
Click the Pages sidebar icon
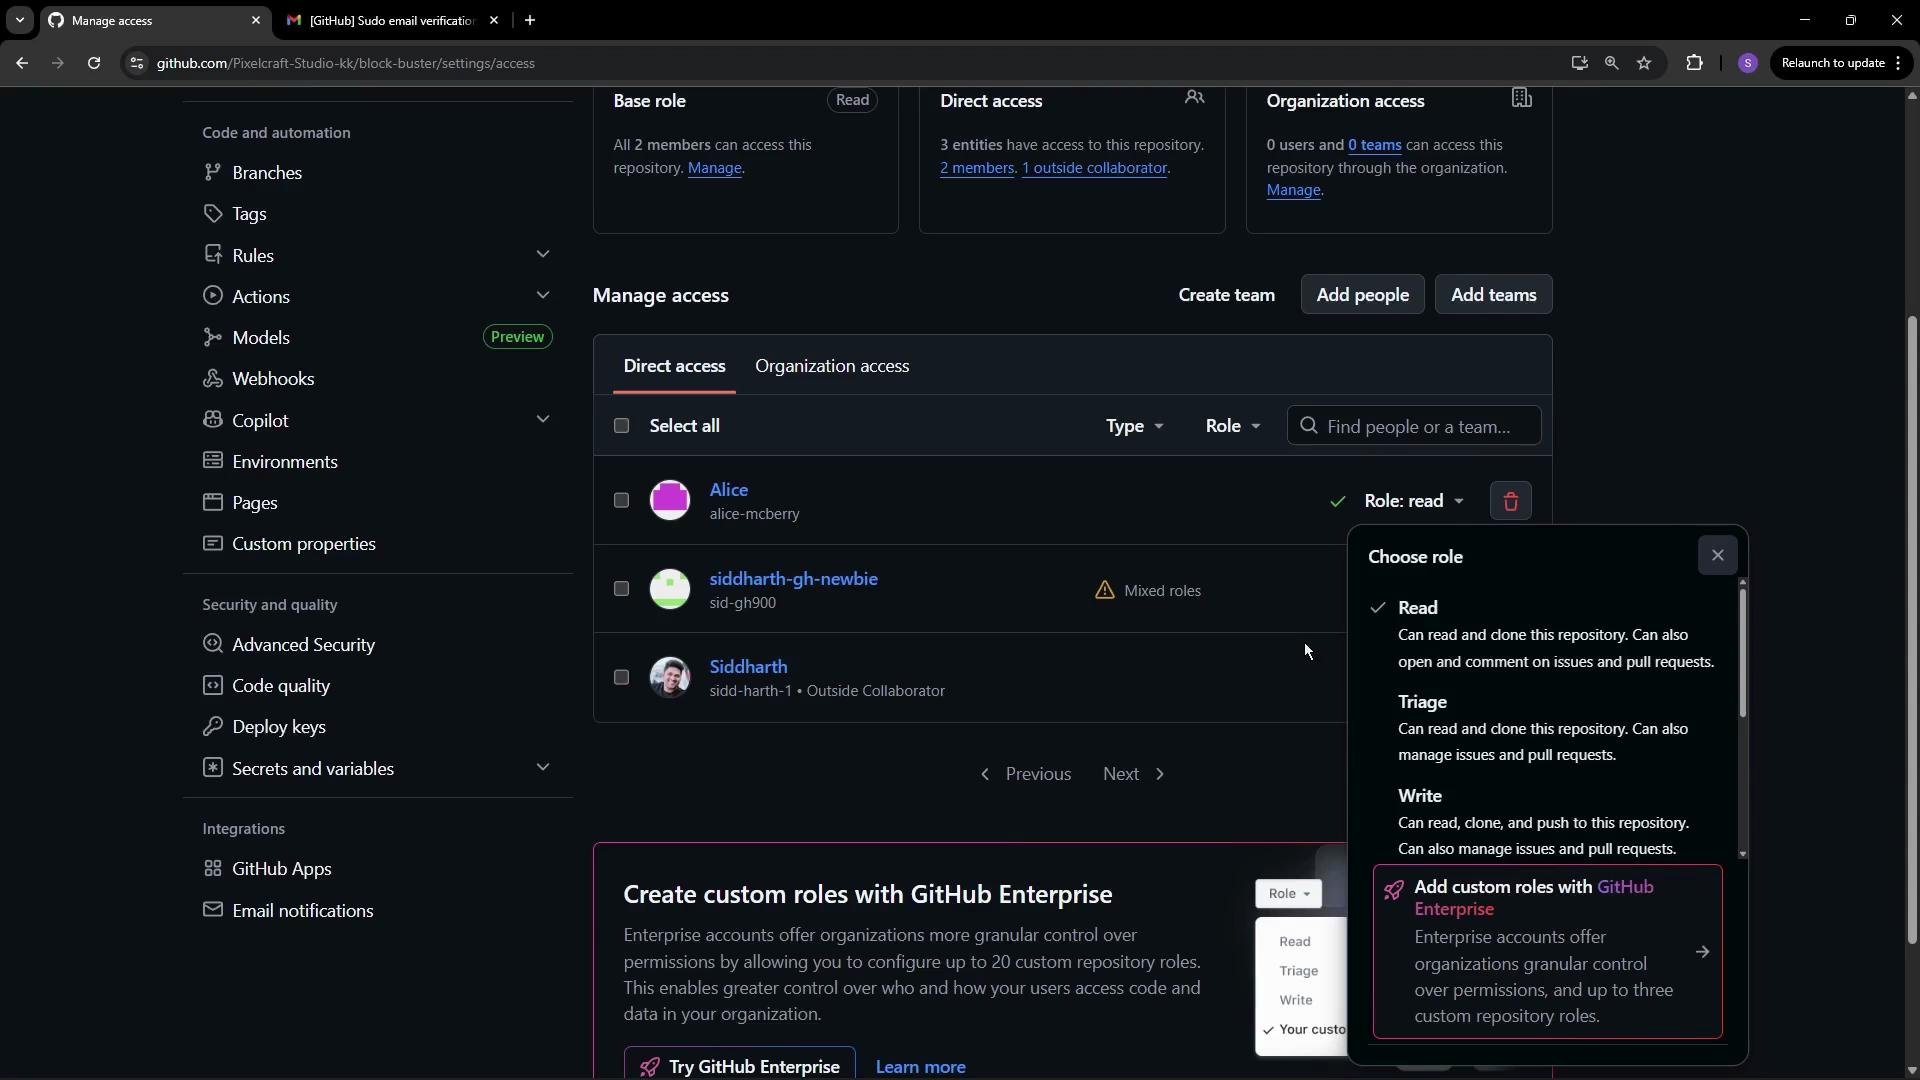click(212, 502)
